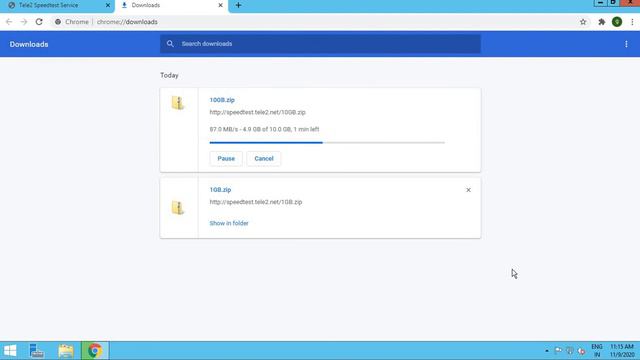Screen dimensions: 640x360
Task: Go back to the previous page
Action: point(9,22)
